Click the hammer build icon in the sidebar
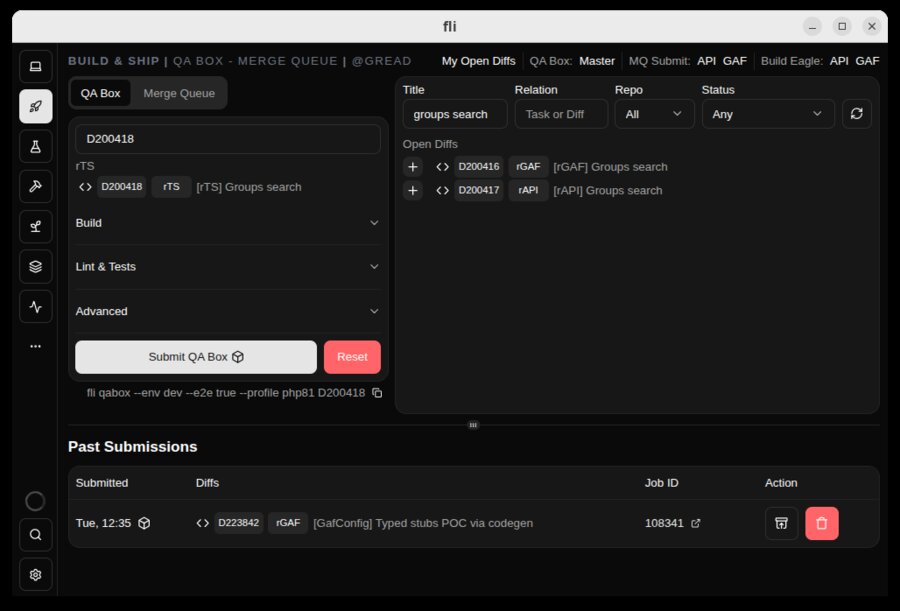900x611 pixels. [35, 186]
